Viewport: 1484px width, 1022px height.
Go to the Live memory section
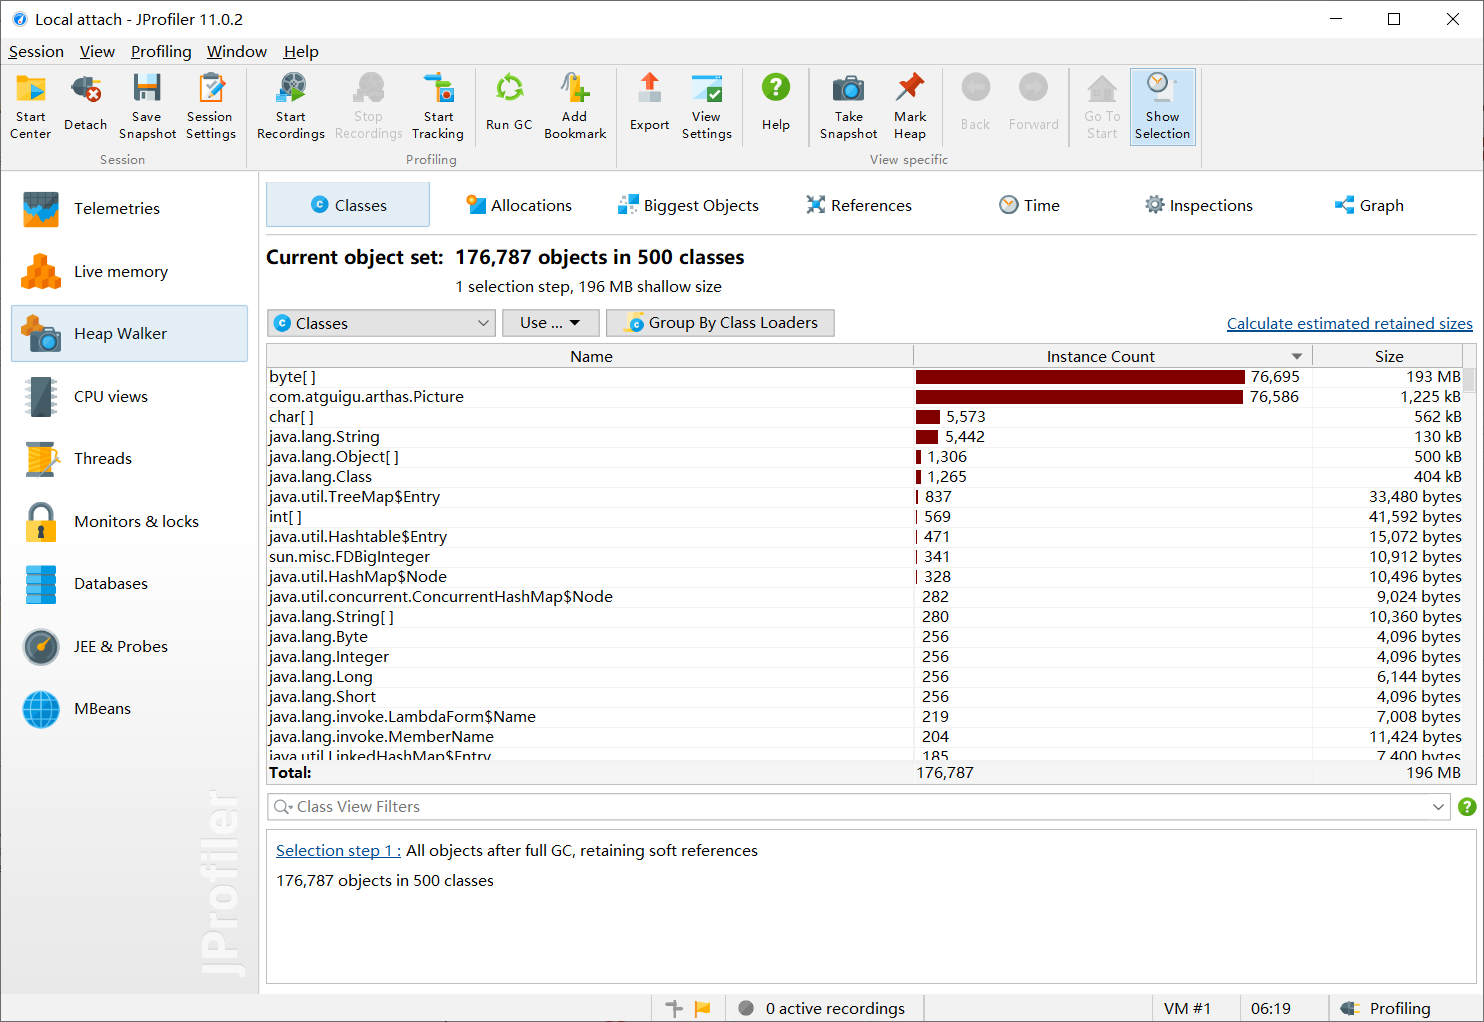pos(129,272)
